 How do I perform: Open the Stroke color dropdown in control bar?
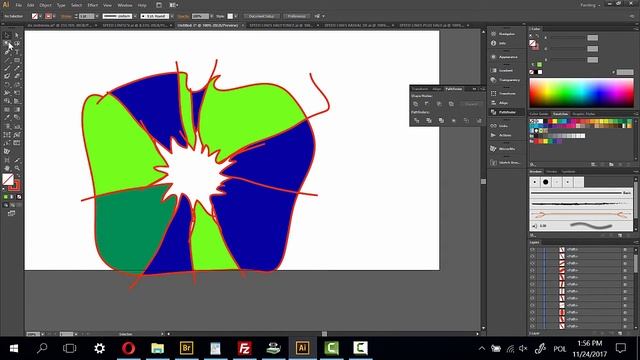[53, 16]
